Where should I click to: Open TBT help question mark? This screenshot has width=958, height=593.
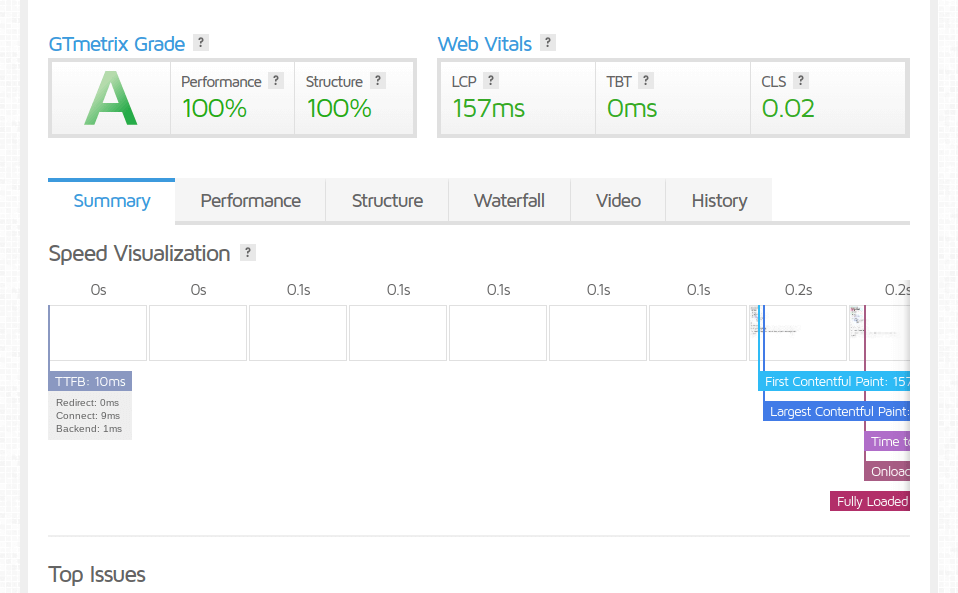(645, 81)
